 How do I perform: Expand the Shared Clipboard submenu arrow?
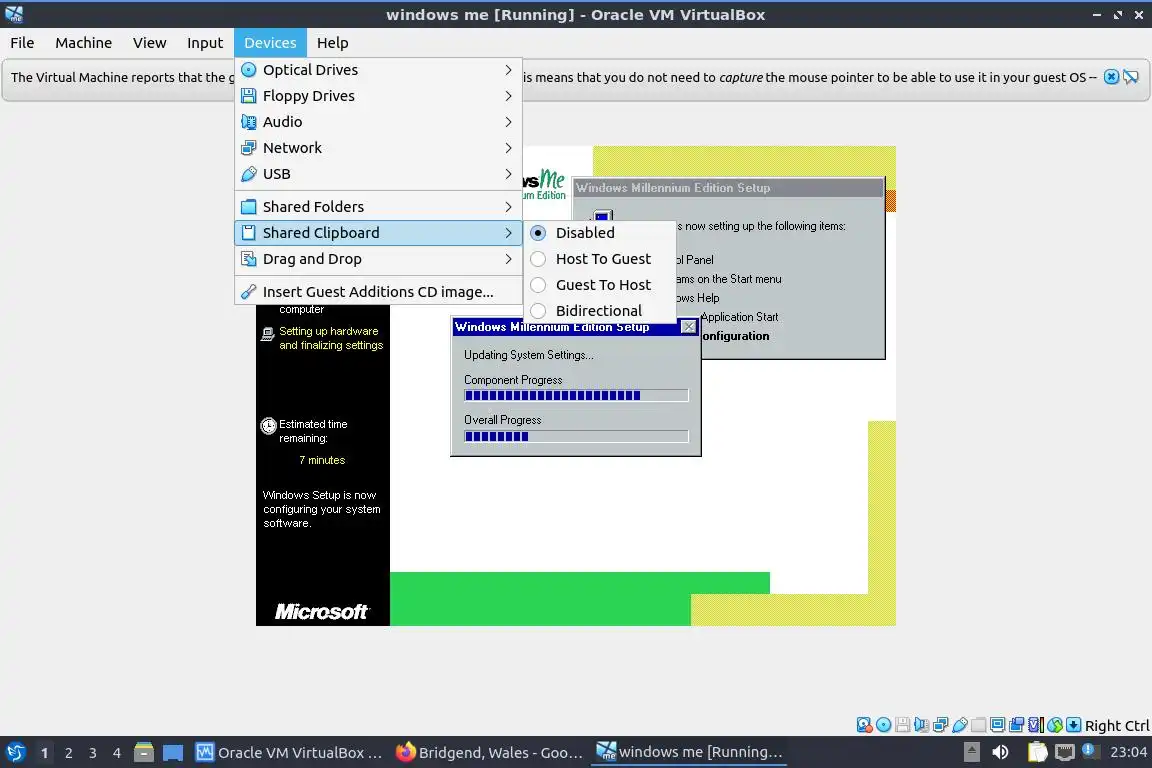[508, 233]
